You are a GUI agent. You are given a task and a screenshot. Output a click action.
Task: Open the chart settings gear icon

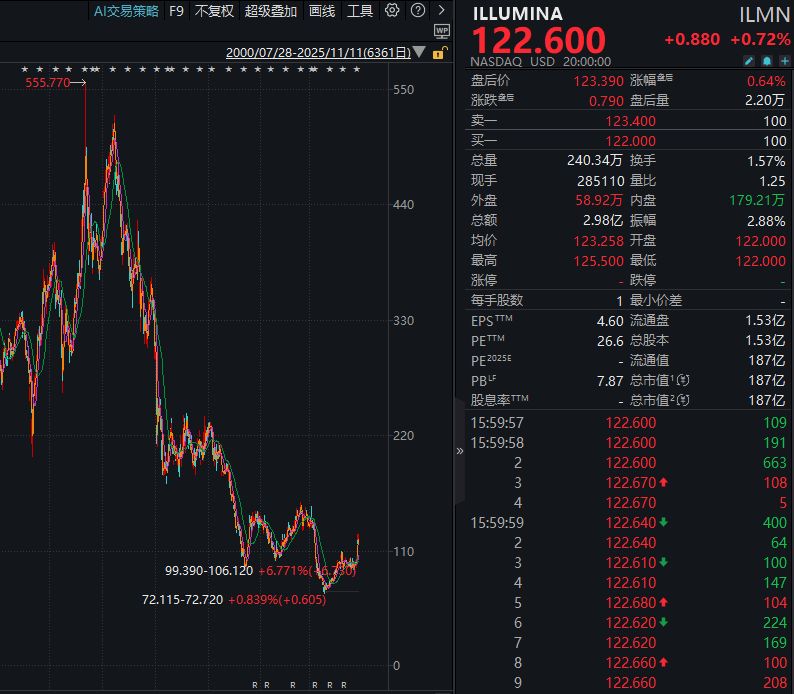pos(392,11)
